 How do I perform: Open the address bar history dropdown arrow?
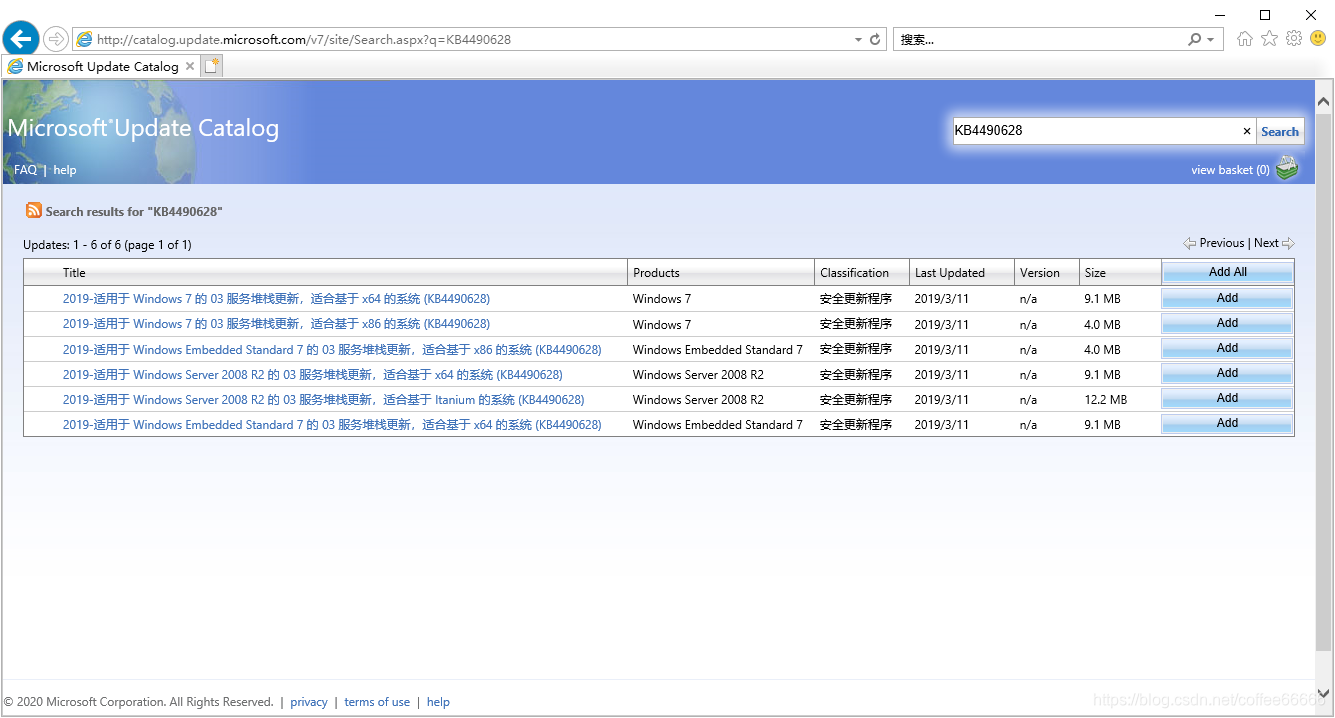pos(858,40)
